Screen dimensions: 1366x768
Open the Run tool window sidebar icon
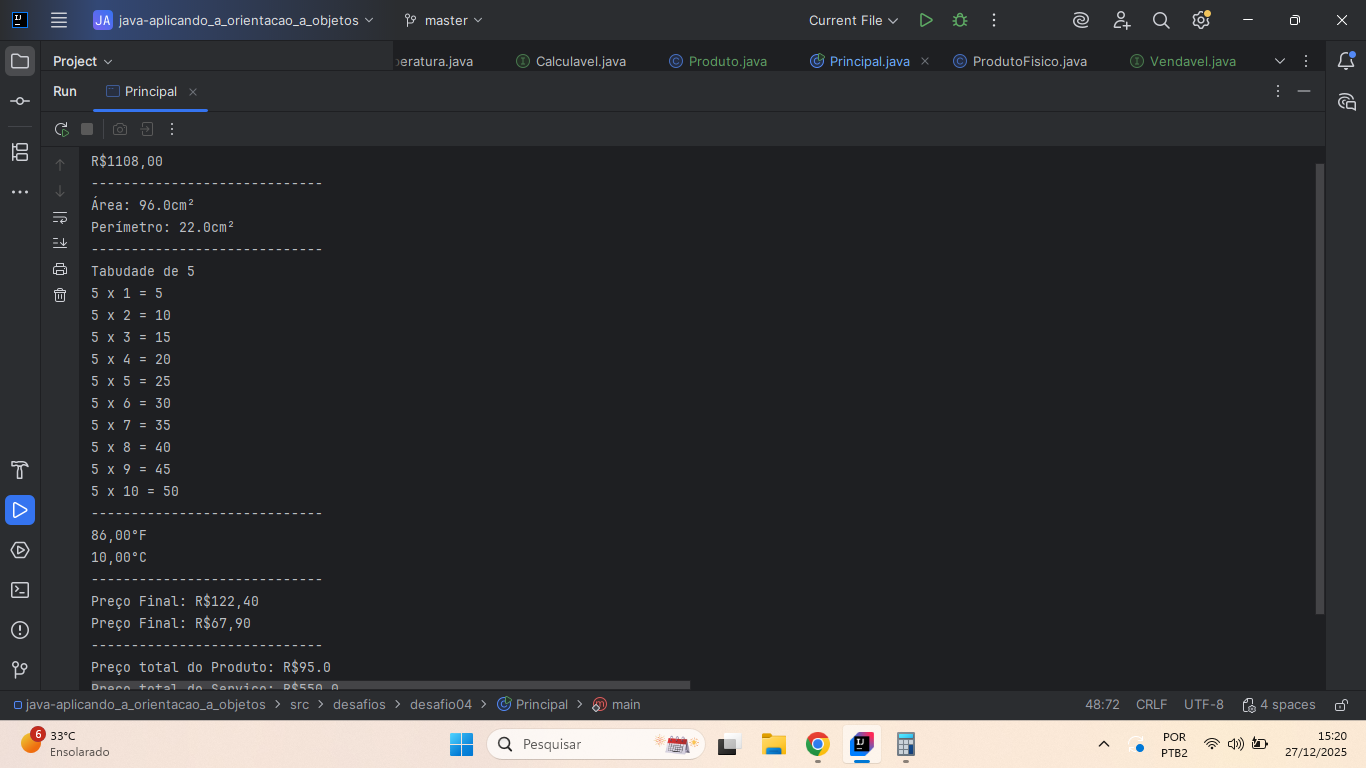click(20, 510)
